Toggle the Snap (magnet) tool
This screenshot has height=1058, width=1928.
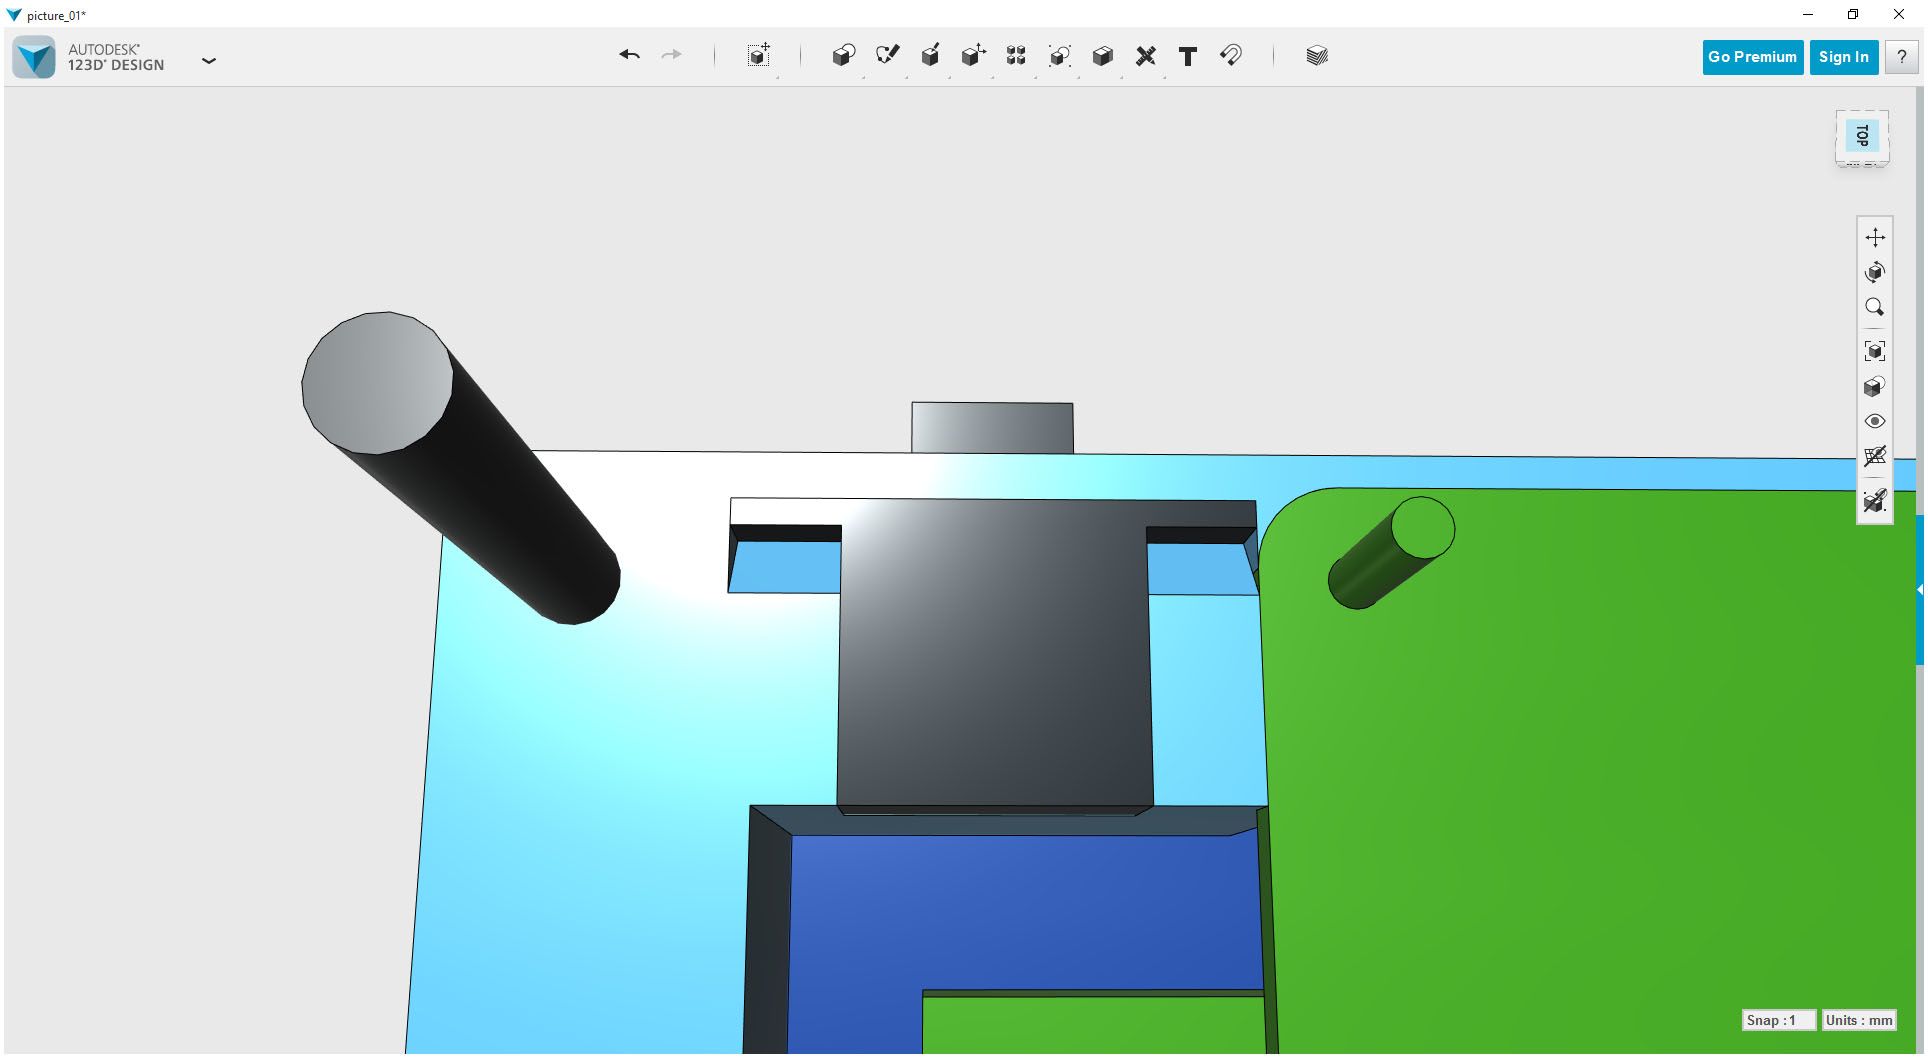pos(1231,56)
